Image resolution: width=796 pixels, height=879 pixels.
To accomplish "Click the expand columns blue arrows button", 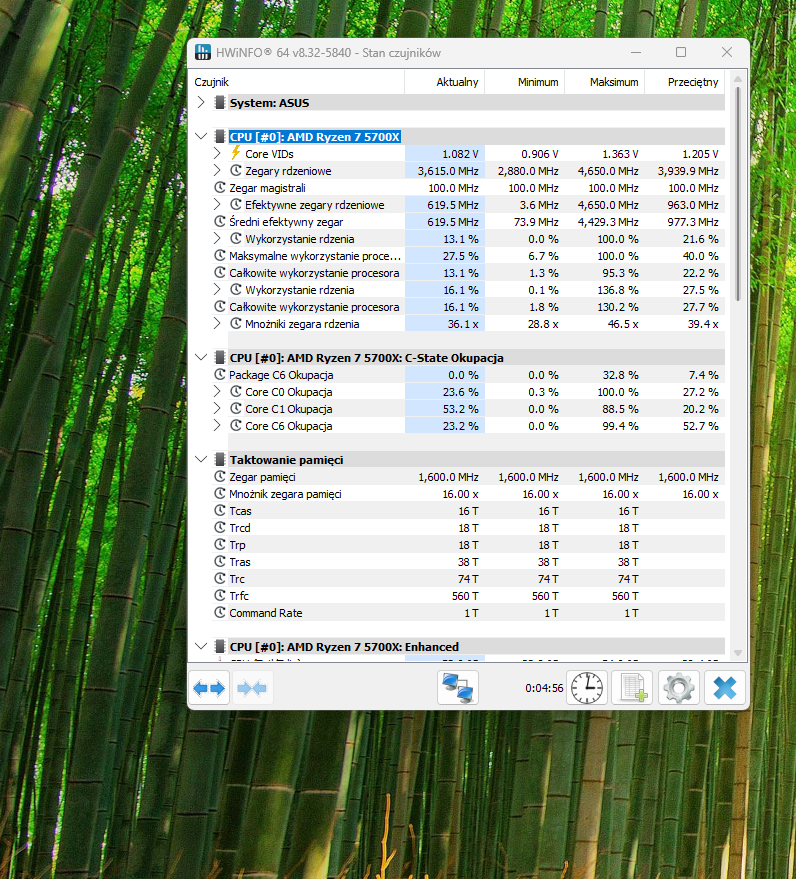I will [x=210, y=688].
